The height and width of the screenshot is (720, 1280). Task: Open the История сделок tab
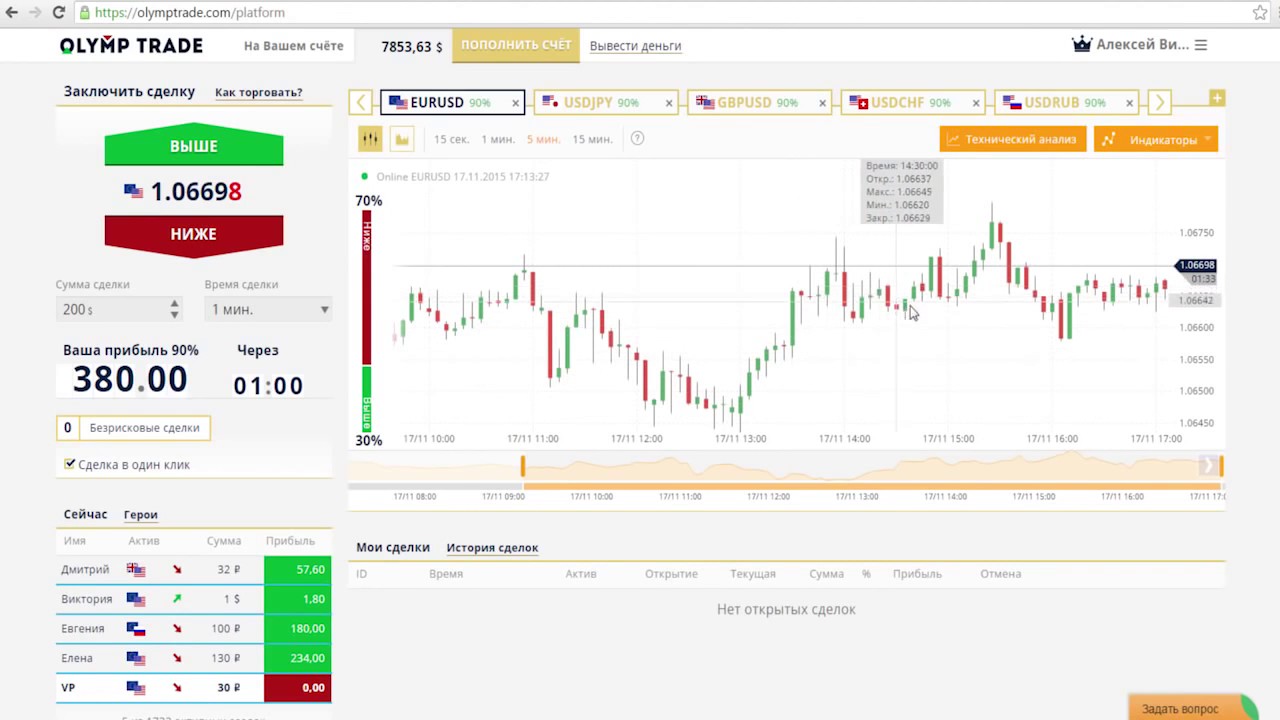492,548
